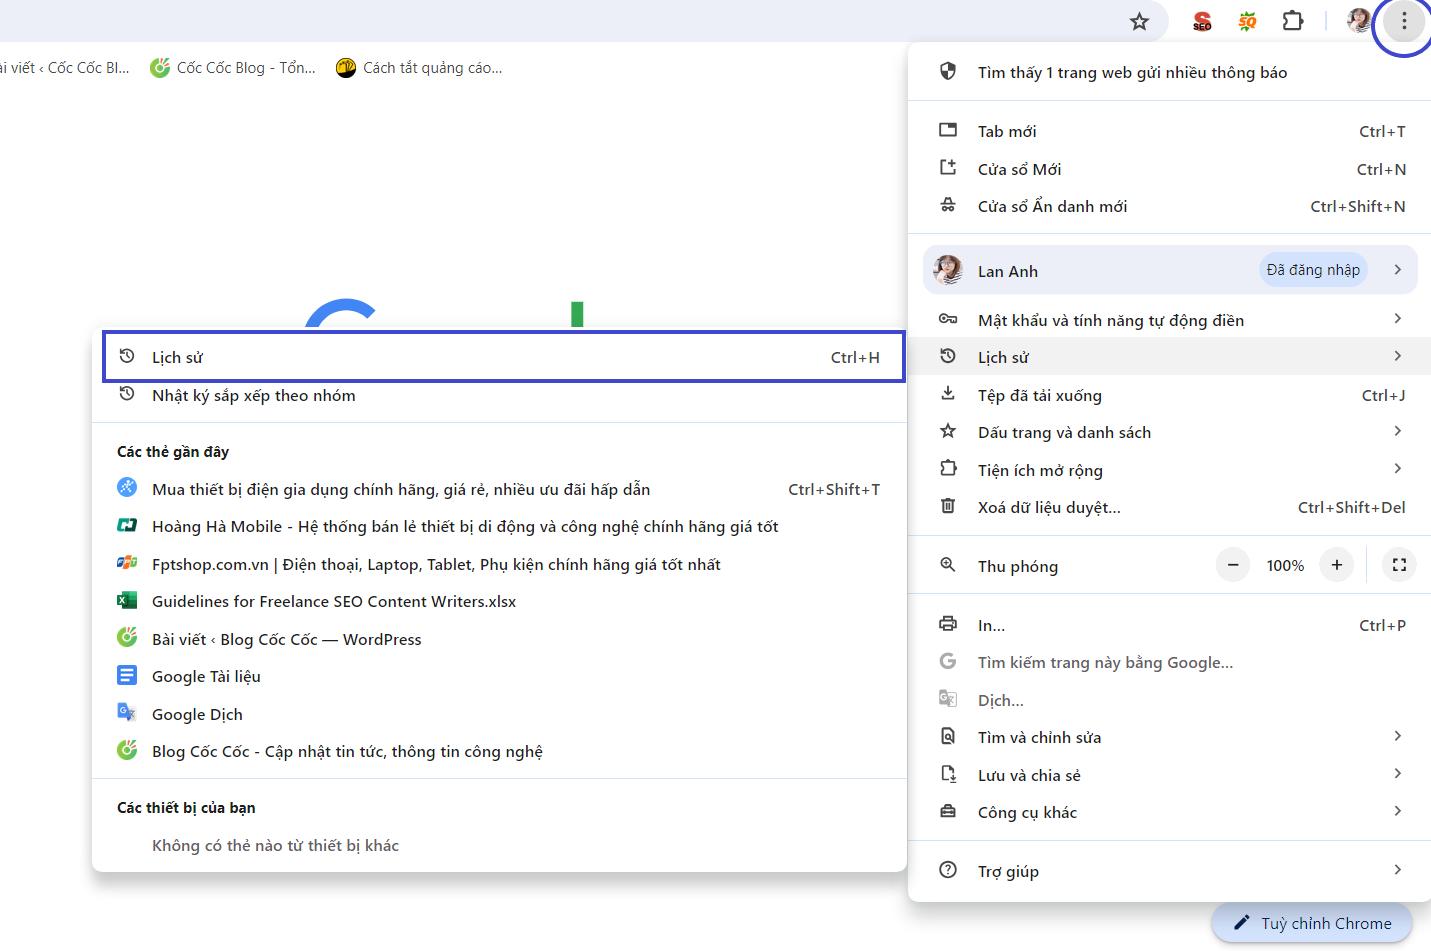Image resolution: width=1431 pixels, height=951 pixels.
Task: Expand Công cụ khác submenu
Action: [1170, 812]
